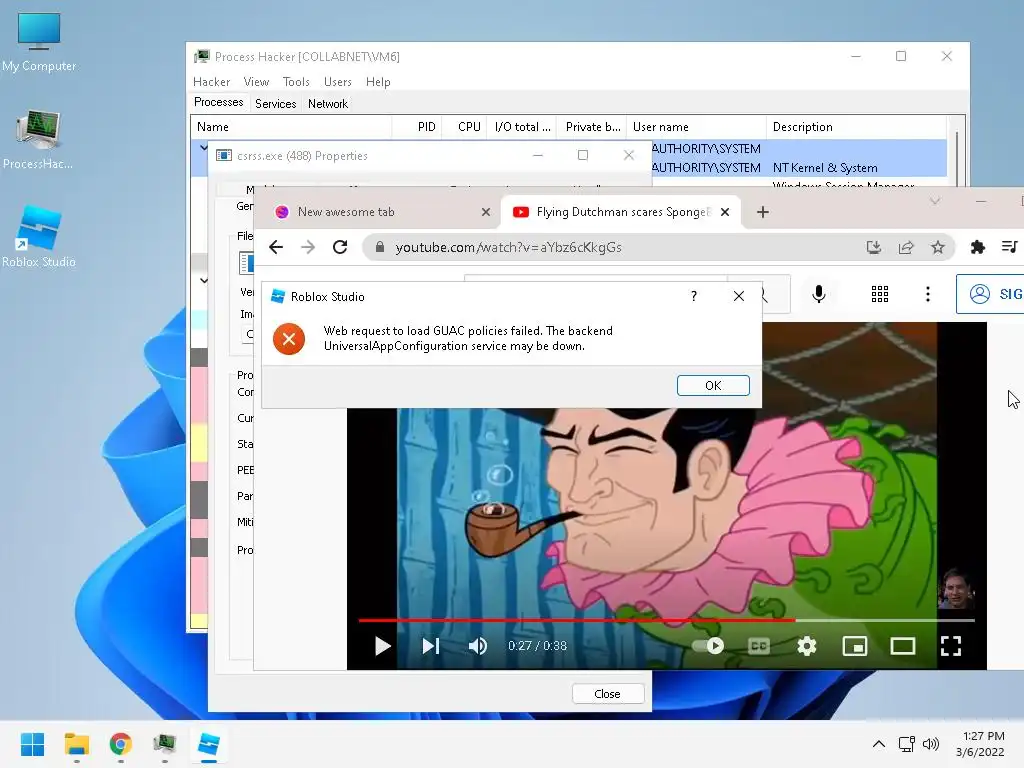This screenshot has width=1024, height=768.
Task: Skip to the next video
Action: tap(430, 646)
